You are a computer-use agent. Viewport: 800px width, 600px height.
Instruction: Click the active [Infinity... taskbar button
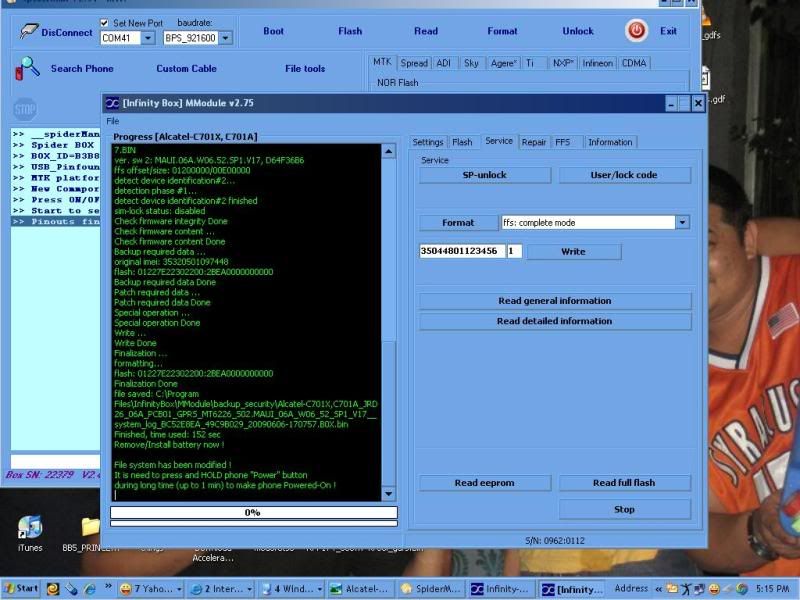572,589
